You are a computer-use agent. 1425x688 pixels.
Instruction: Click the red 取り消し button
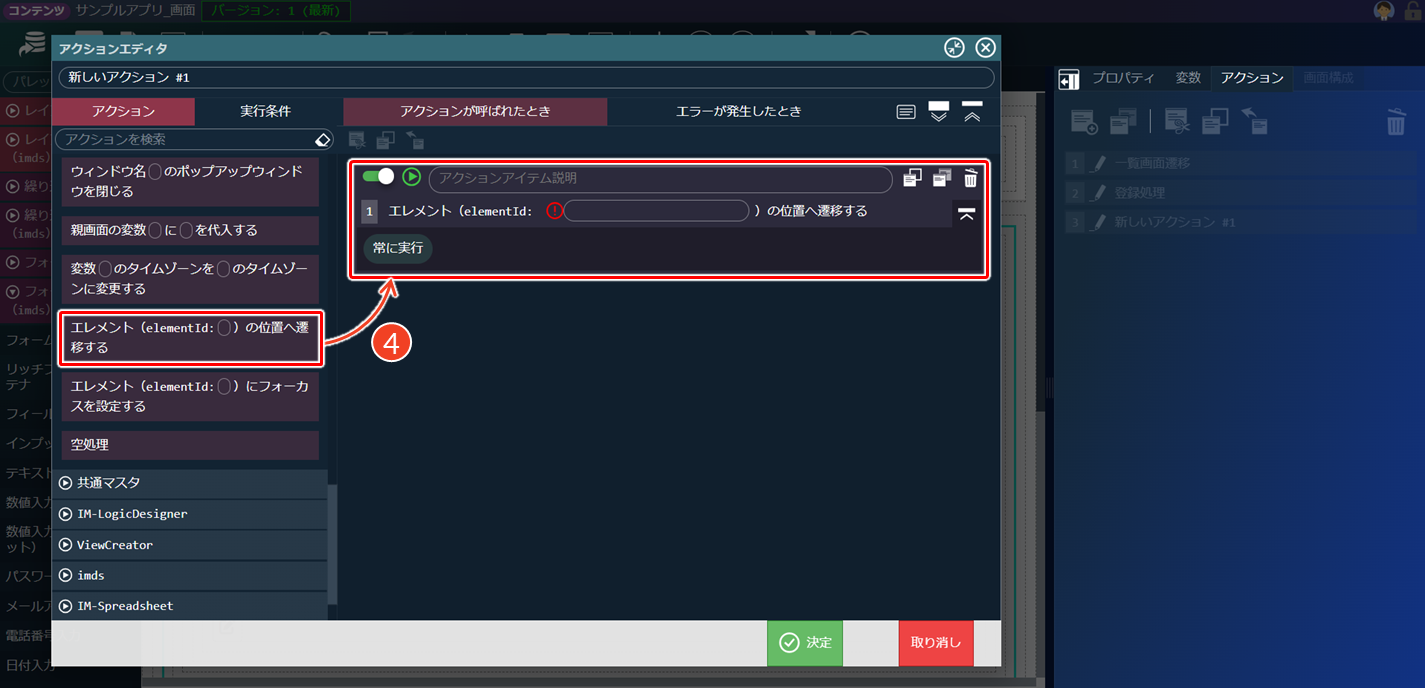(935, 643)
